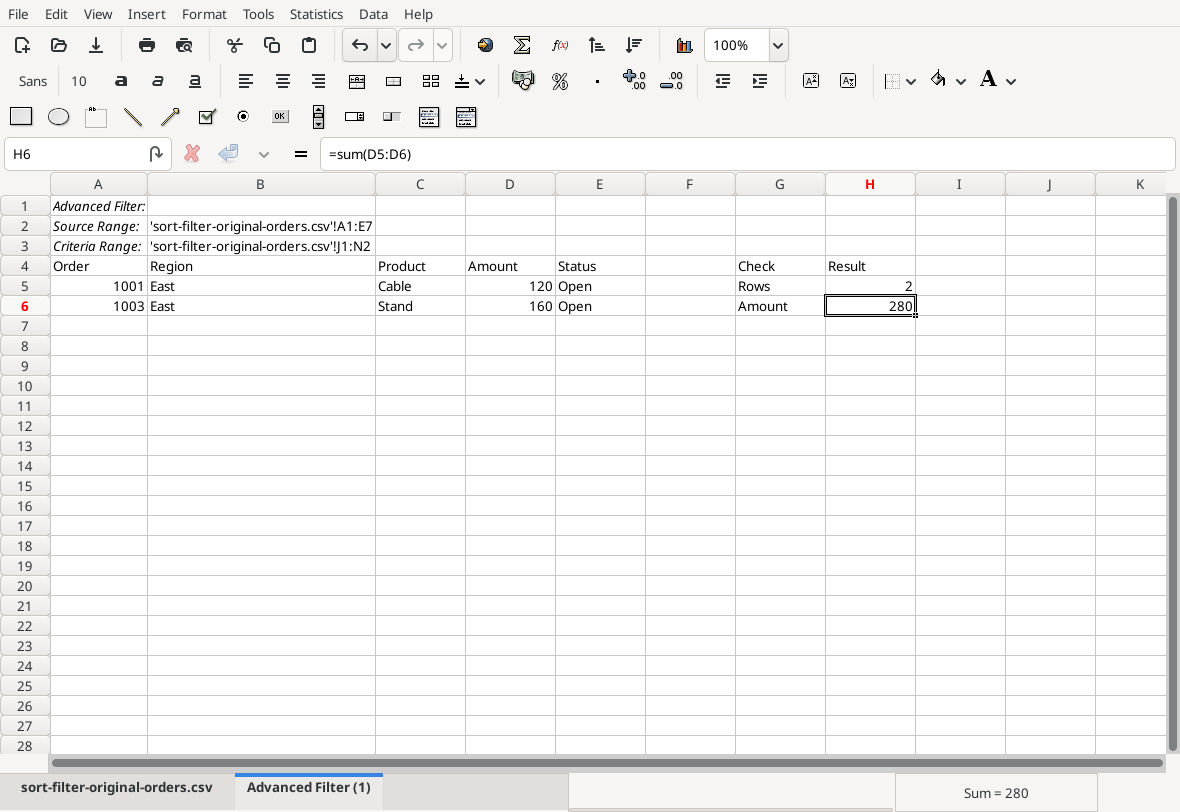Expand the formula entry options dropdown

(263, 154)
